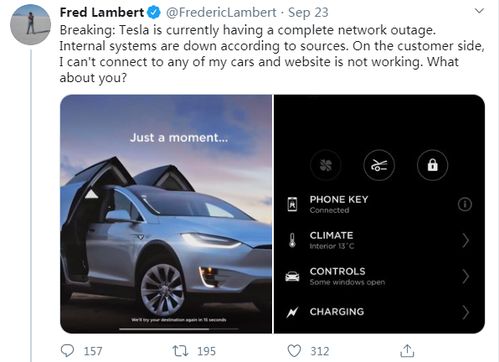Open the Sep 23 tweet timestamp
Image resolution: width=499 pixels, height=362 pixels.
(308, 13)
